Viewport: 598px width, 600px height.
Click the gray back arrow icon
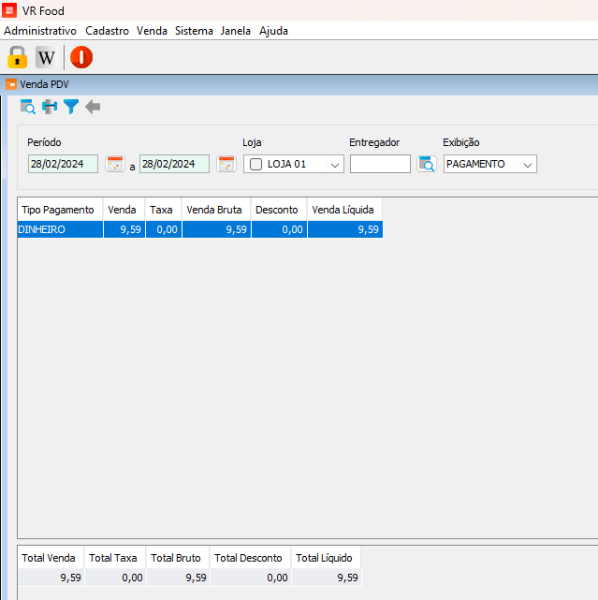click(93, 107)
